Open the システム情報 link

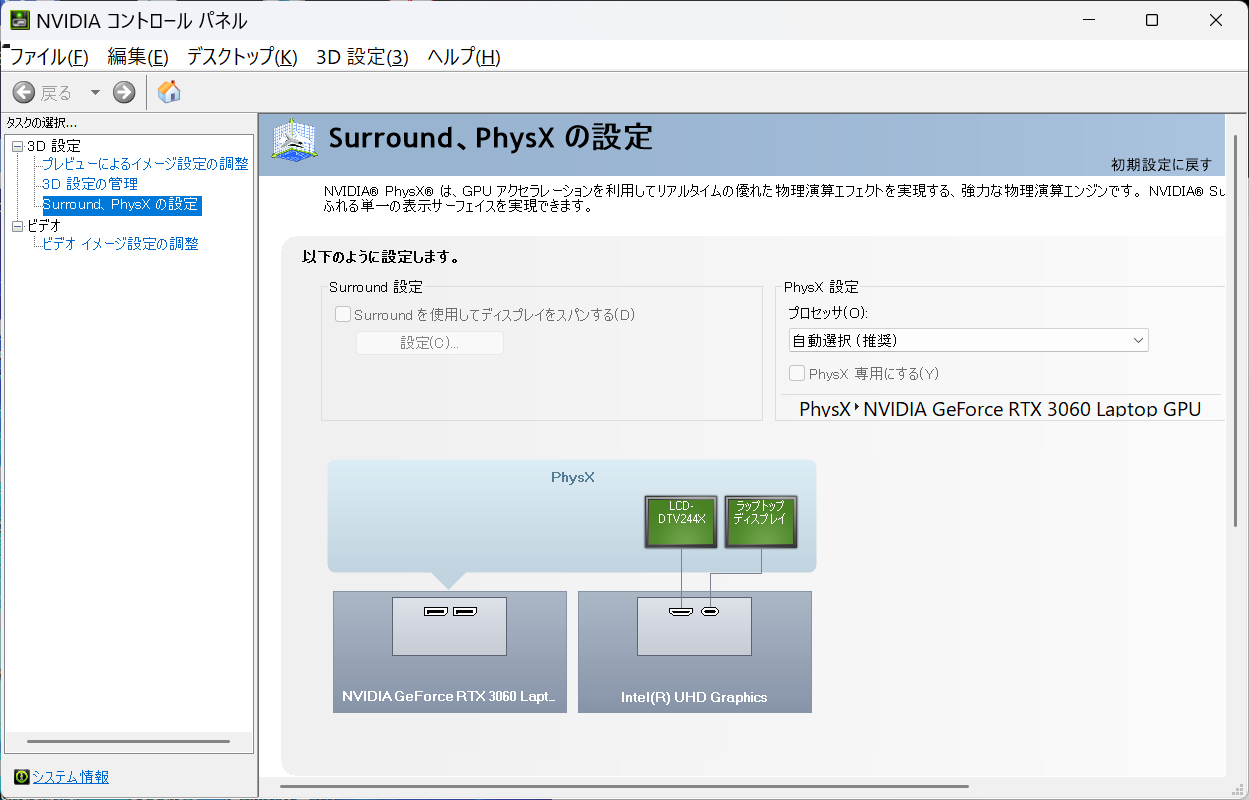point(70,777)
